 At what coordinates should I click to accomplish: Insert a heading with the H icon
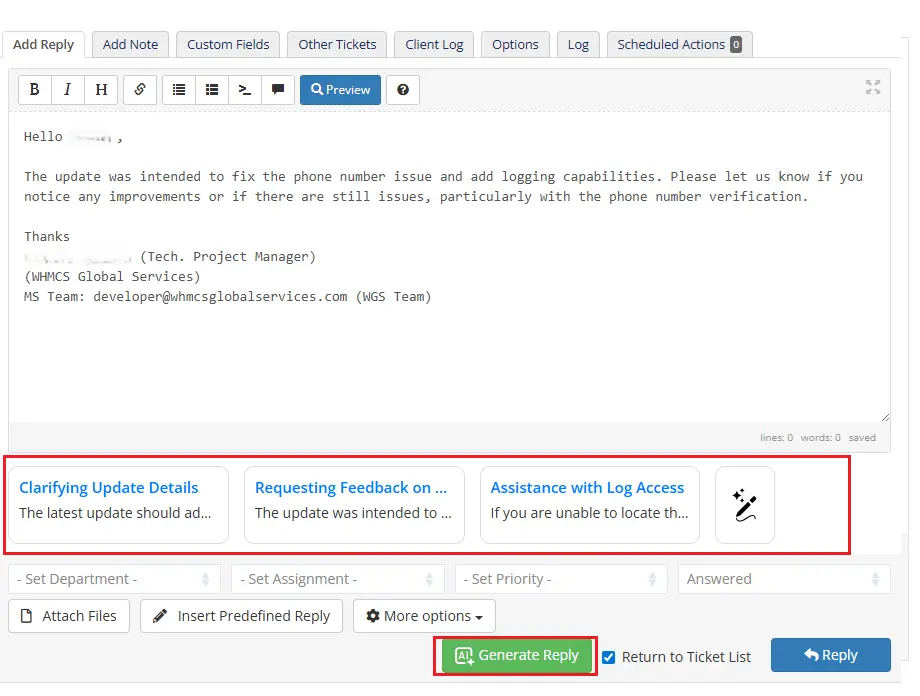click(100, 89)
